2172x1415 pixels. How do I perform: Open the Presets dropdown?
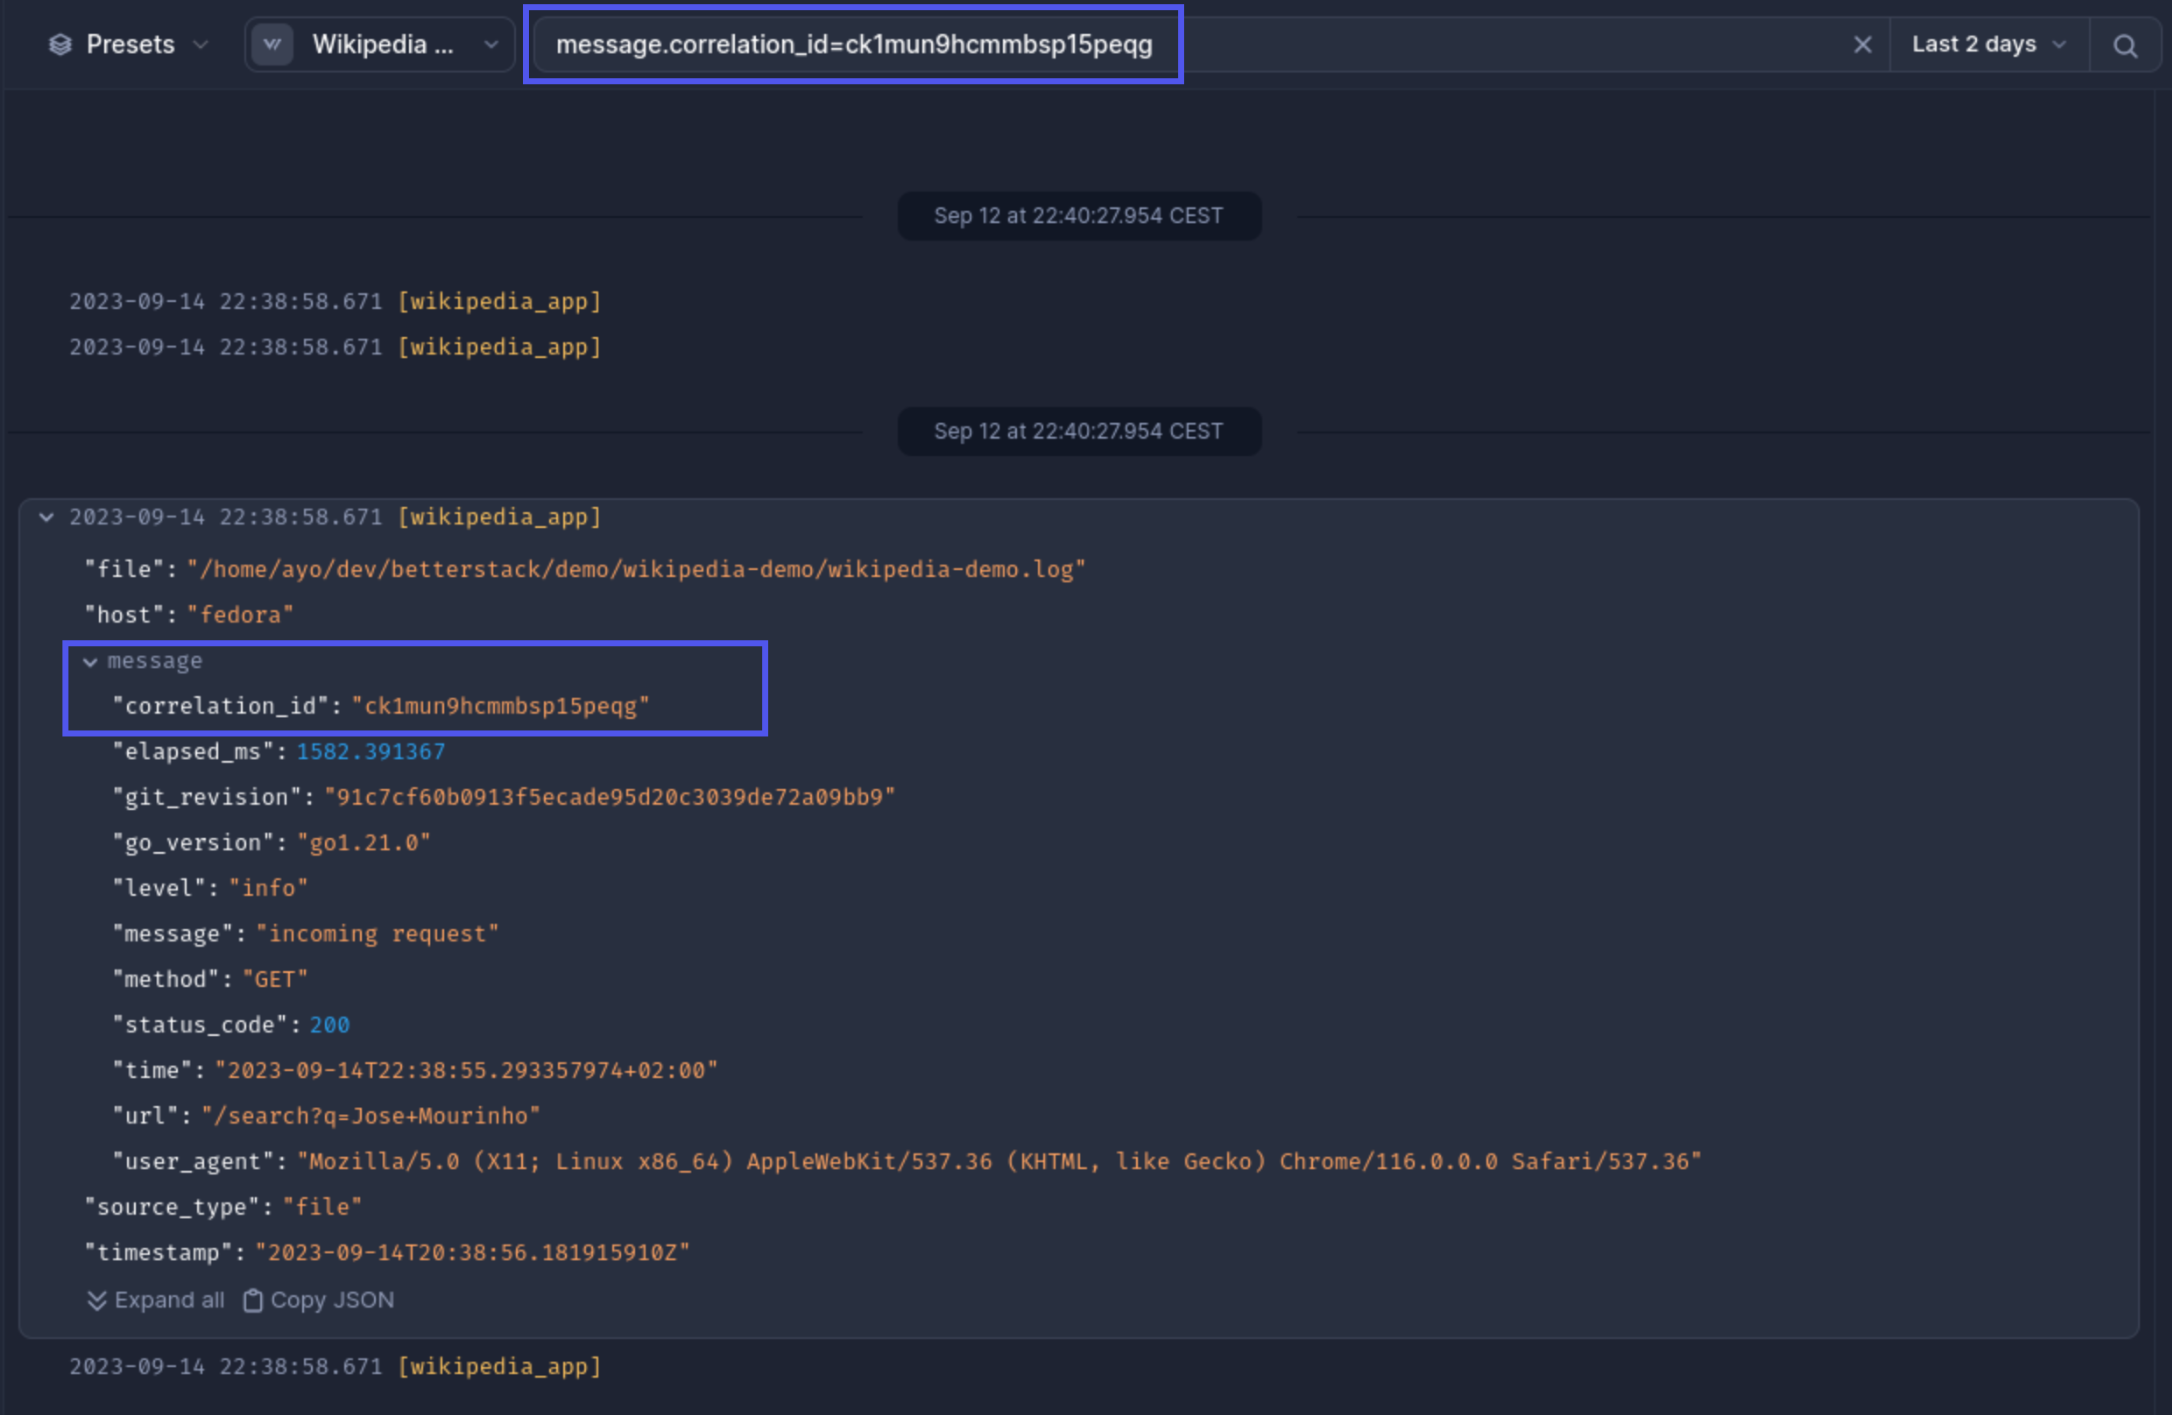tap(130, 45)
